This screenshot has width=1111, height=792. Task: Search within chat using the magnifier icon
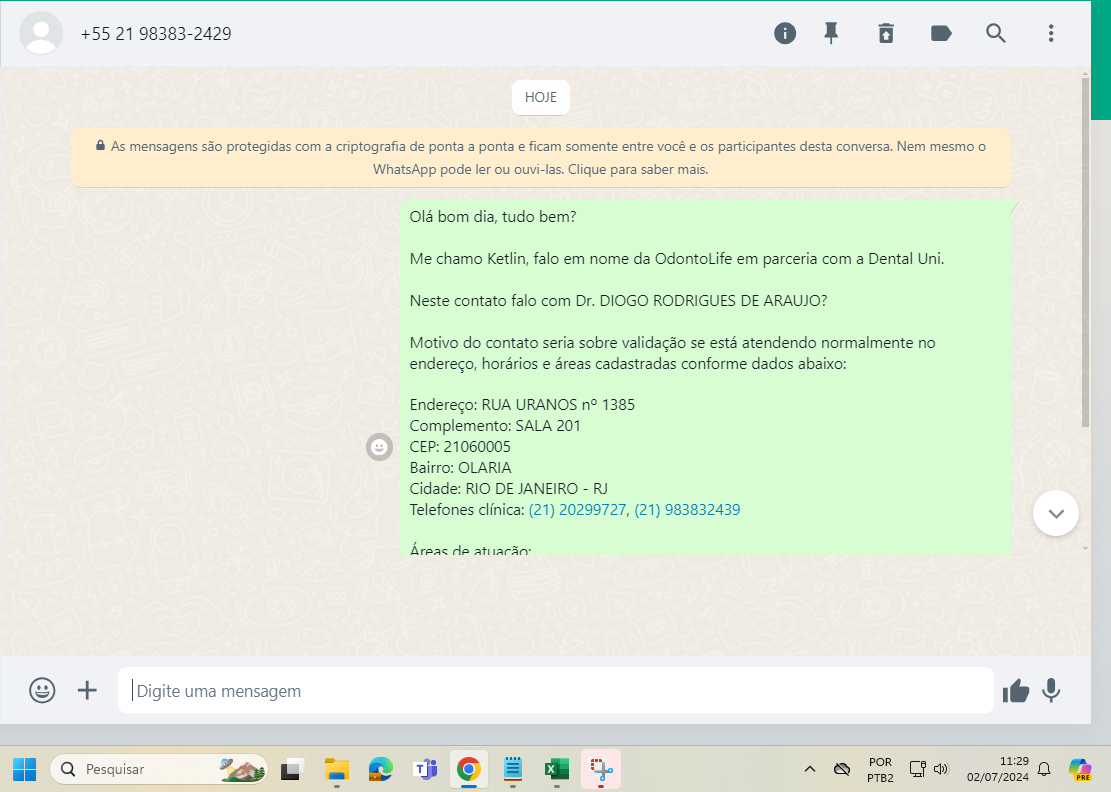pos(996,33)
